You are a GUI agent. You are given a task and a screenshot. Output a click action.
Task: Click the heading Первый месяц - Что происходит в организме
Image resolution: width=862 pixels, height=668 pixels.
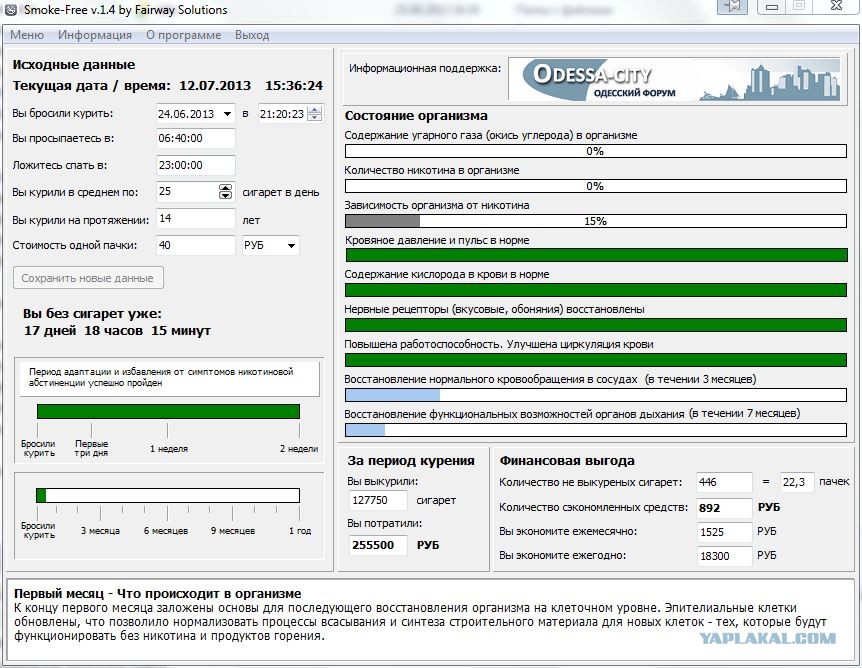[x=157, y=594]
